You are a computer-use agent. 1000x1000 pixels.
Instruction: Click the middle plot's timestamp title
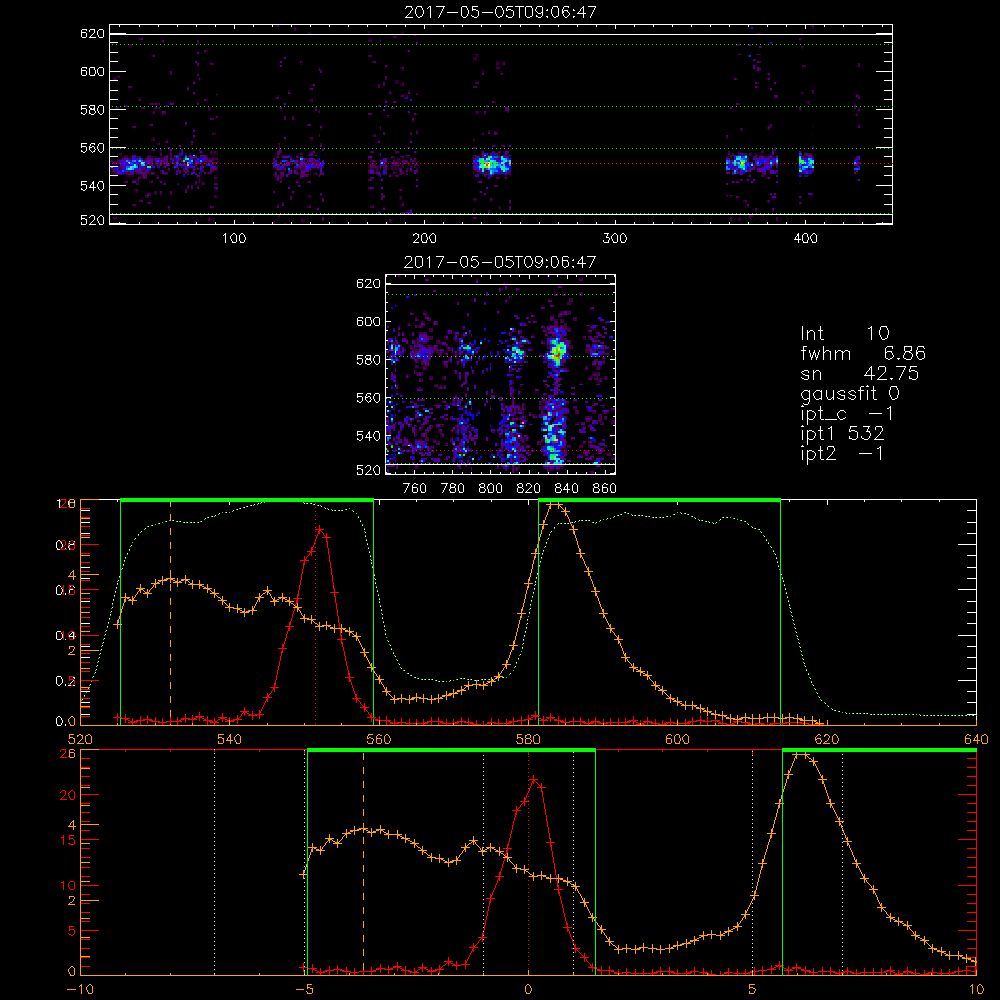(501, 262)
